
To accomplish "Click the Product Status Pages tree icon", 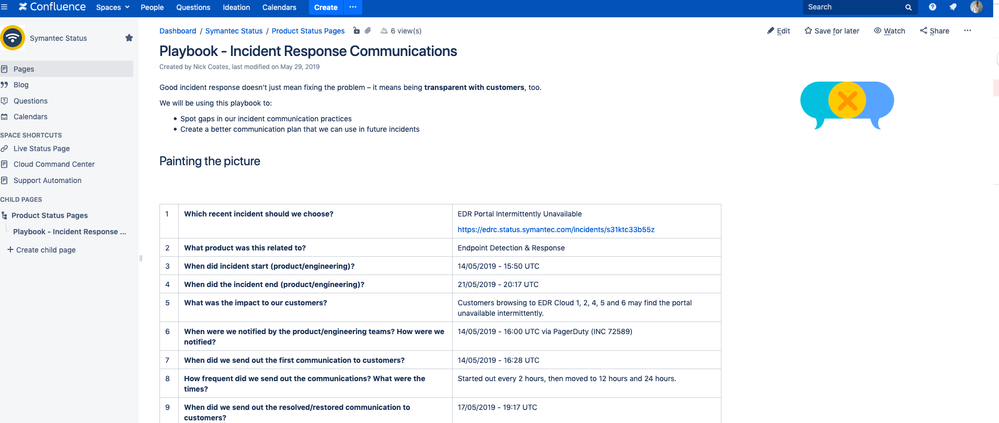I will [4, 215].
